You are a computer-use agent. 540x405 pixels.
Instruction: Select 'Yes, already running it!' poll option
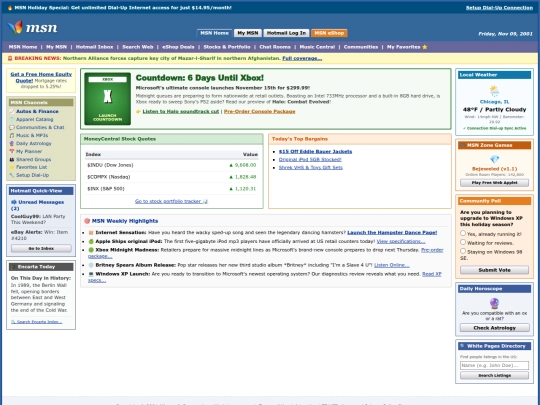[463, 233]
